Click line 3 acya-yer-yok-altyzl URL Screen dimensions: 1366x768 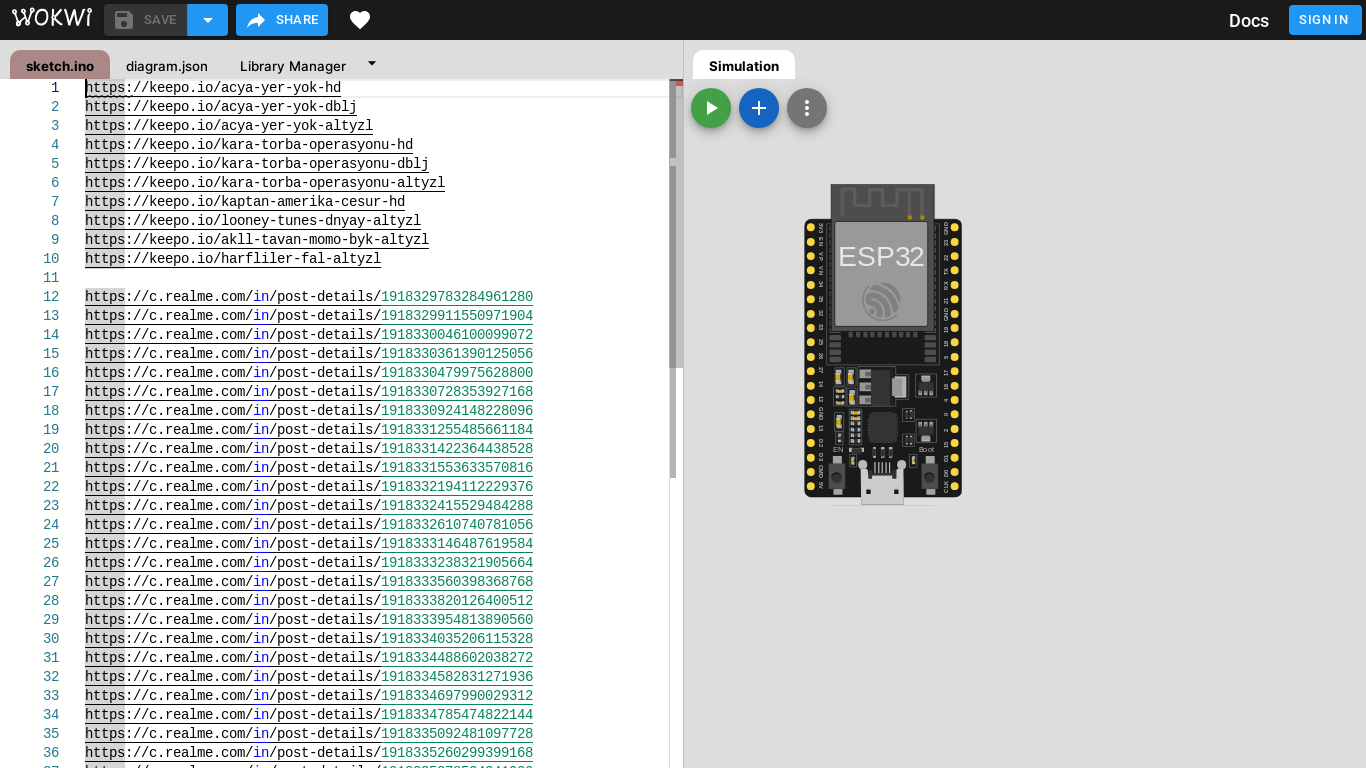[x=229, y=126]
